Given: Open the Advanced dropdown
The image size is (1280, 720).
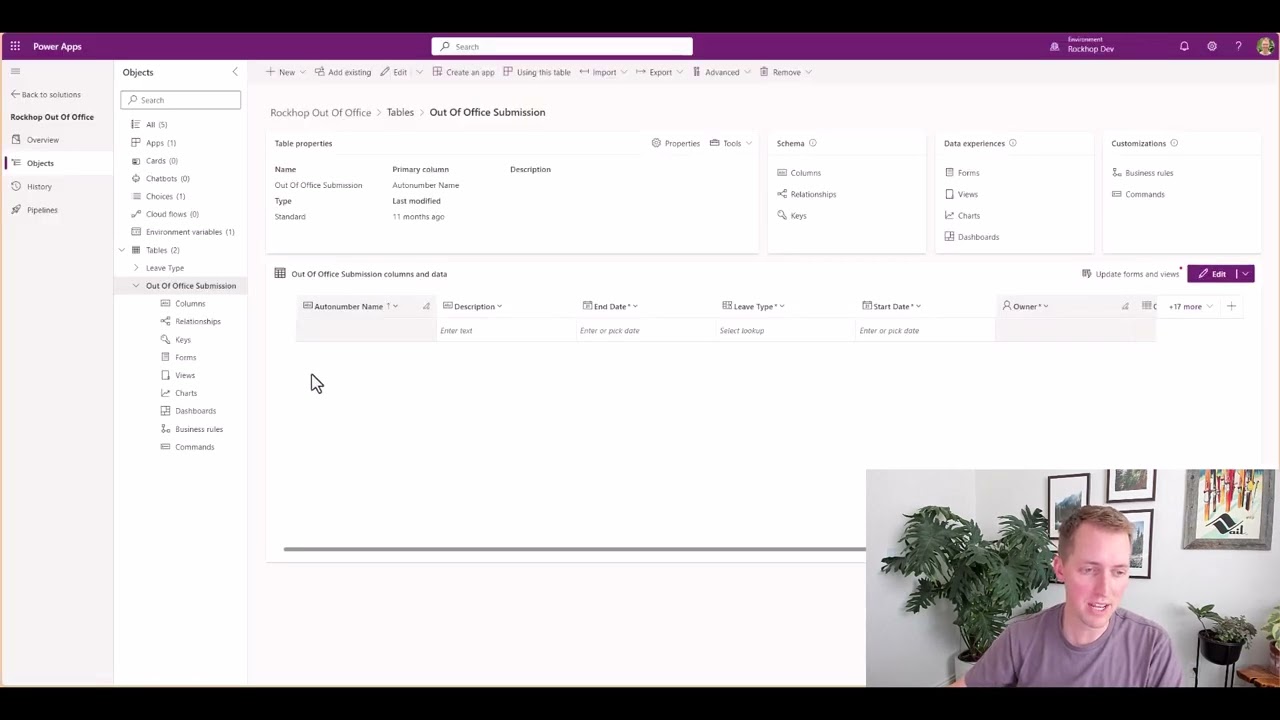Looking at the screenshot, I should [x=721, y=72].
